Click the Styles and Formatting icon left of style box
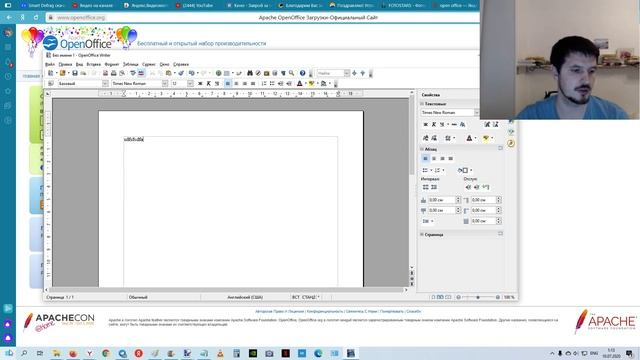This screenshot has width=640, height=360. pyautogui.click(x=51, y=83)
